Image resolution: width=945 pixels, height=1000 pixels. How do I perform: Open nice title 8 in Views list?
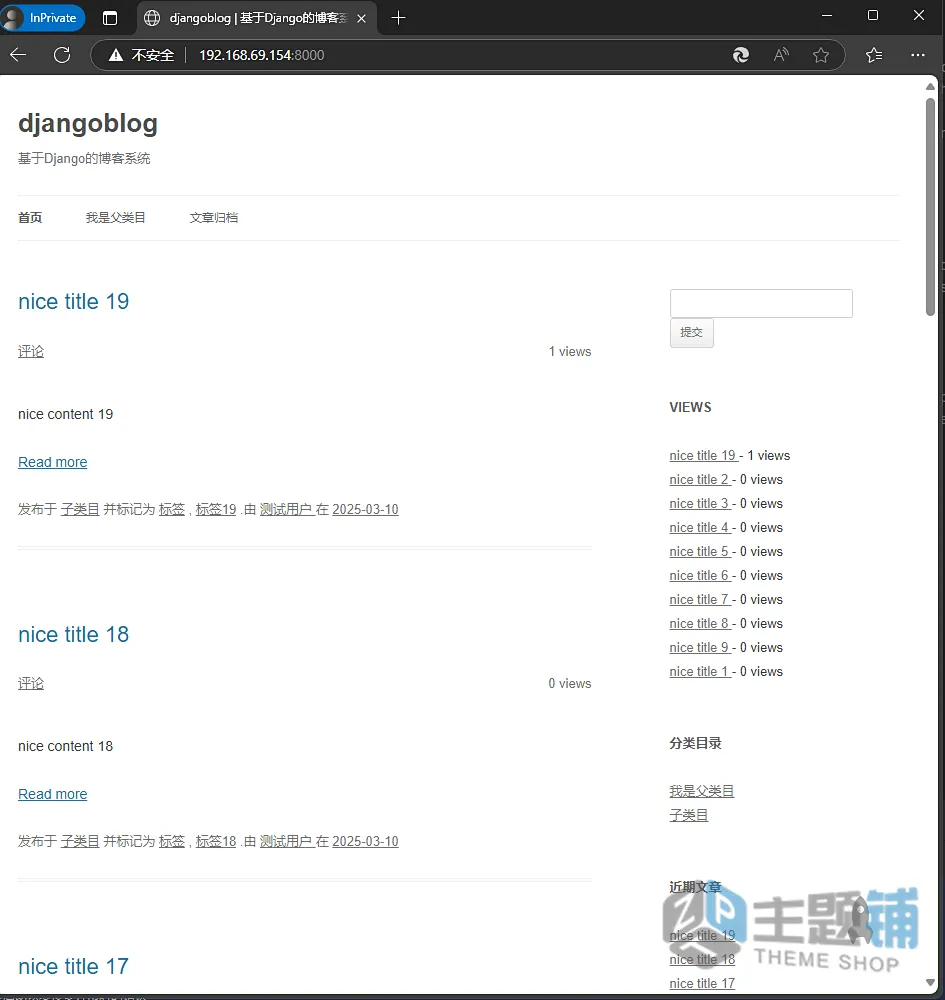click(x=699, y=624)
